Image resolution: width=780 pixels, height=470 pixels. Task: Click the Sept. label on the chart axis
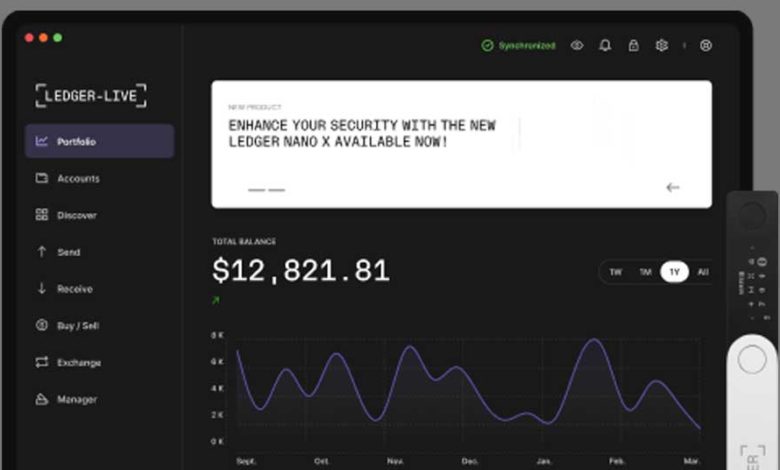246,461
